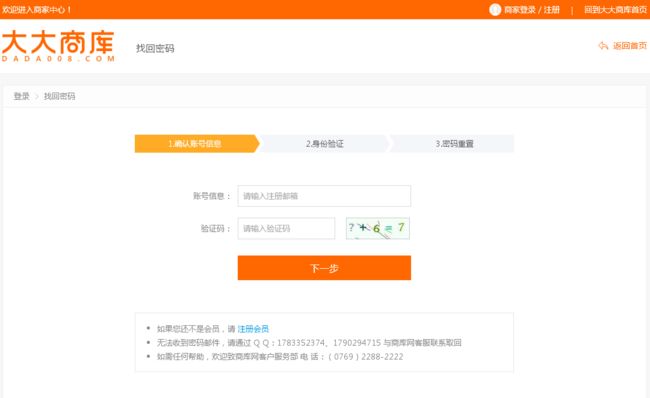Click the 账号信息 label

coord(211,196)
